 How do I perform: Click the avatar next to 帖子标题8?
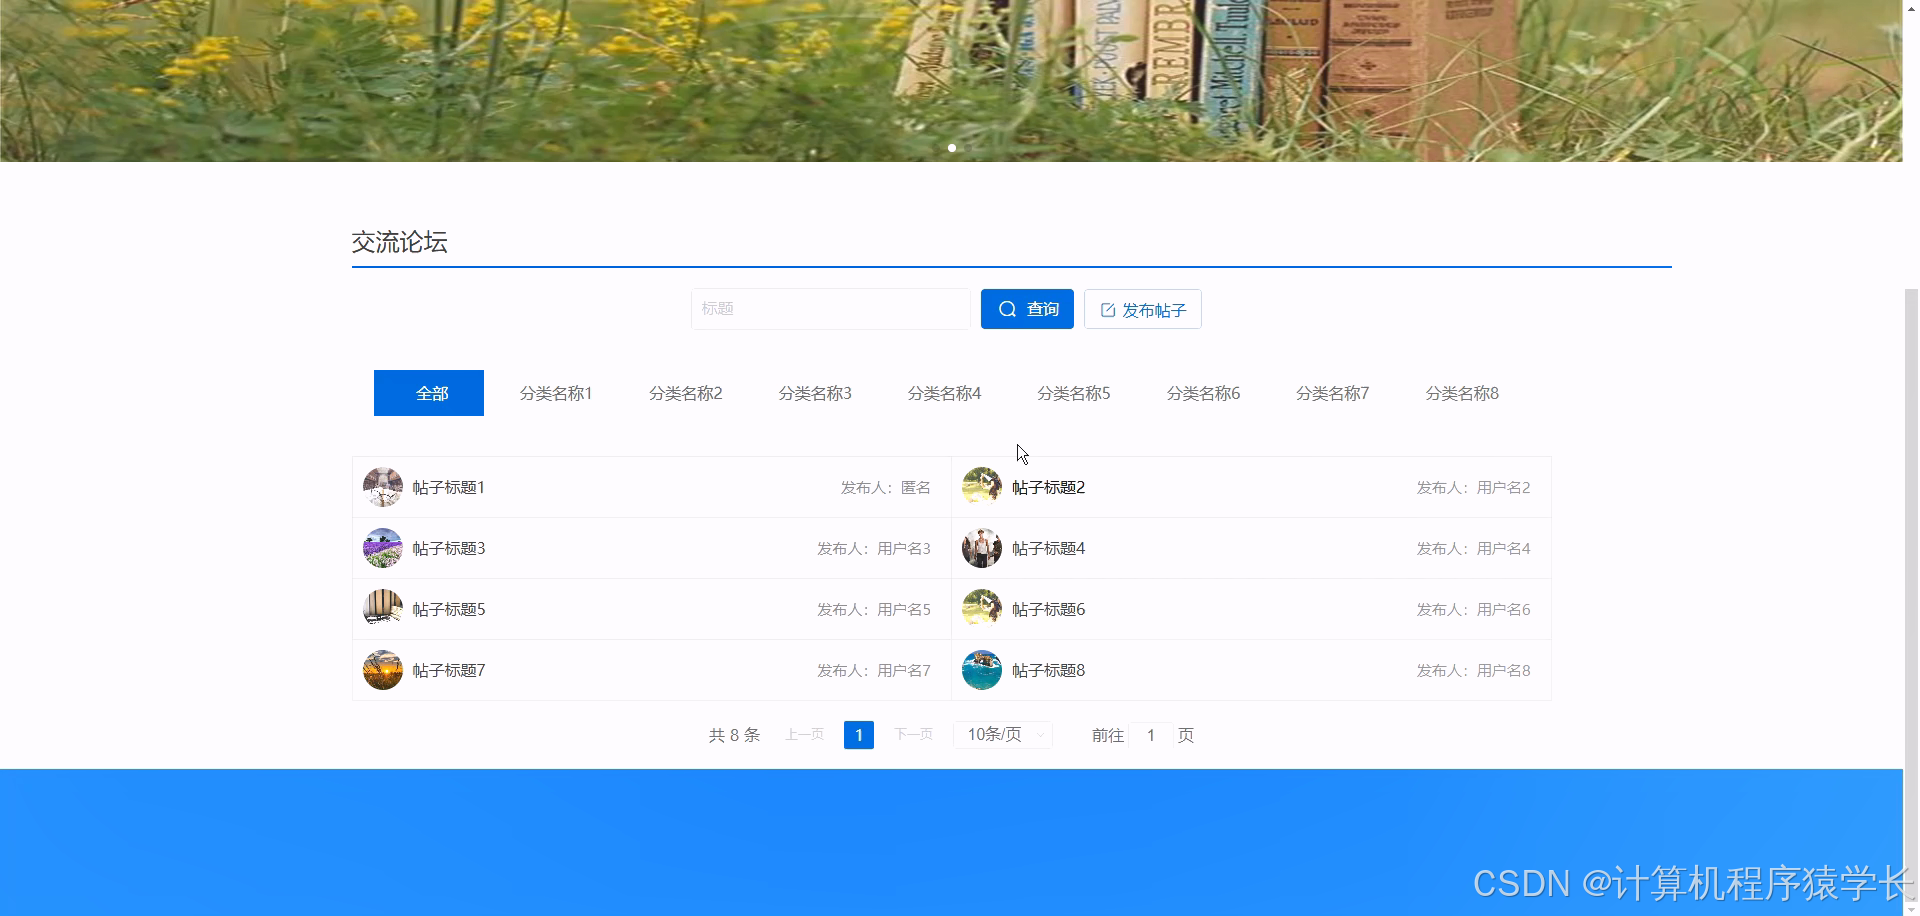981,670
